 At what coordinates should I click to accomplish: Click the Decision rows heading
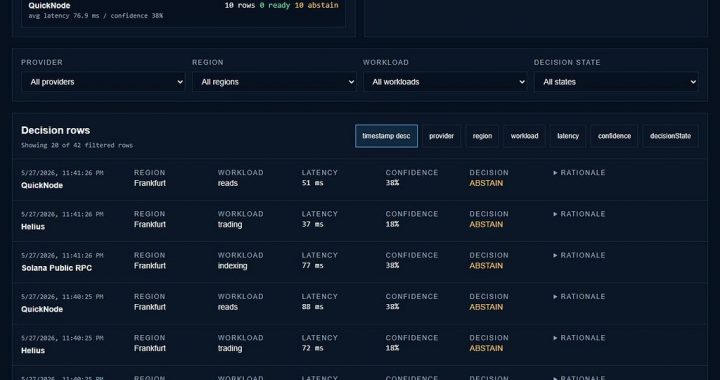point(56,130)
